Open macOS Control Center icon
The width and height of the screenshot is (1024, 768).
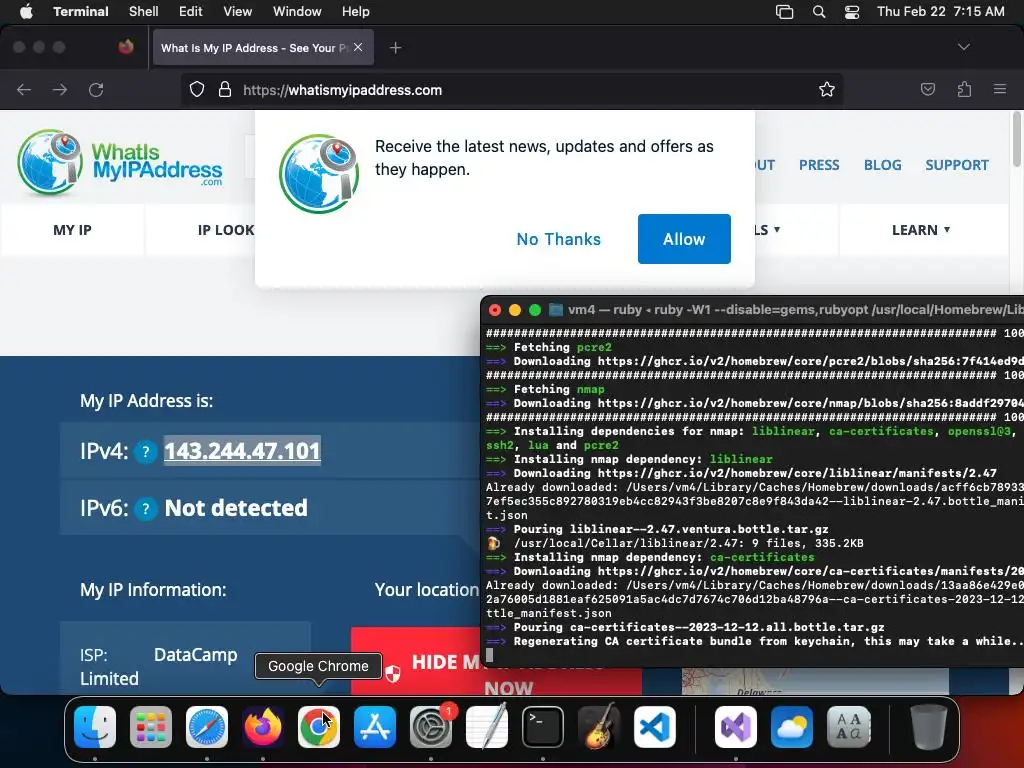click(x=852, y=12)
